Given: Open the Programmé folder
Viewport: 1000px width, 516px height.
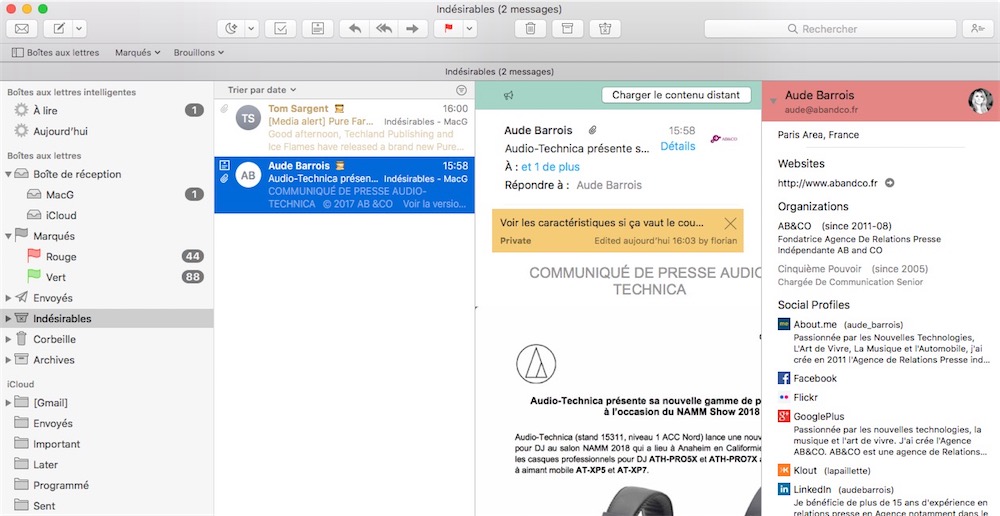Looking at the screenshot, I should (x=107, y=485).
